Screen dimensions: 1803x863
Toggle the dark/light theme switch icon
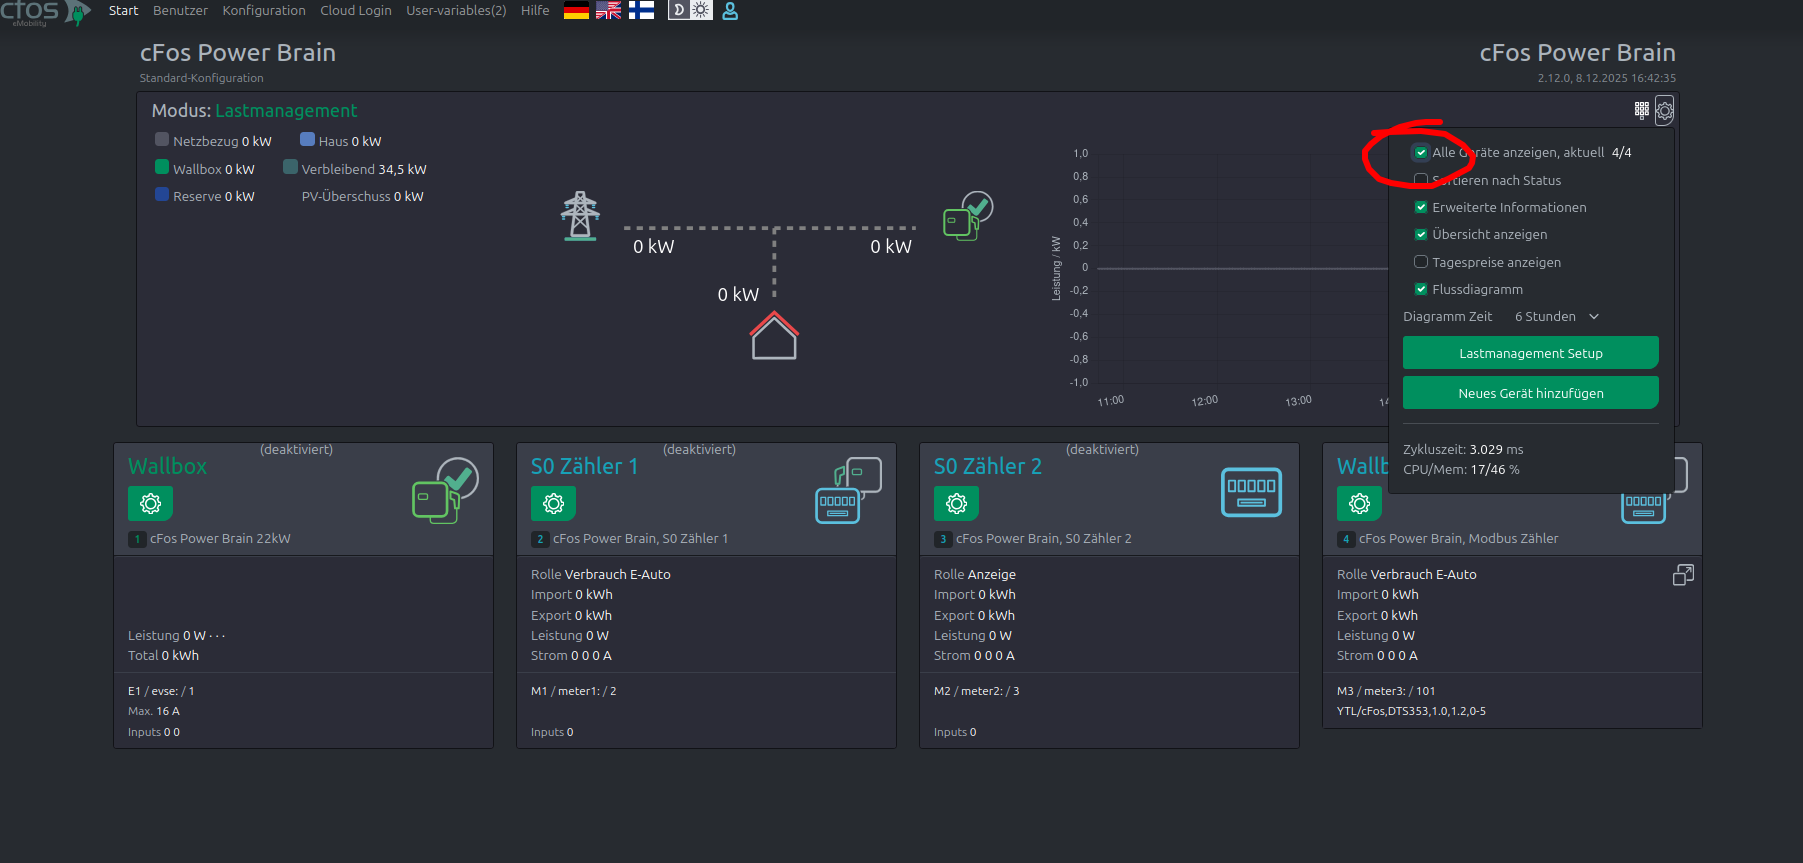(x=690, y=10)
